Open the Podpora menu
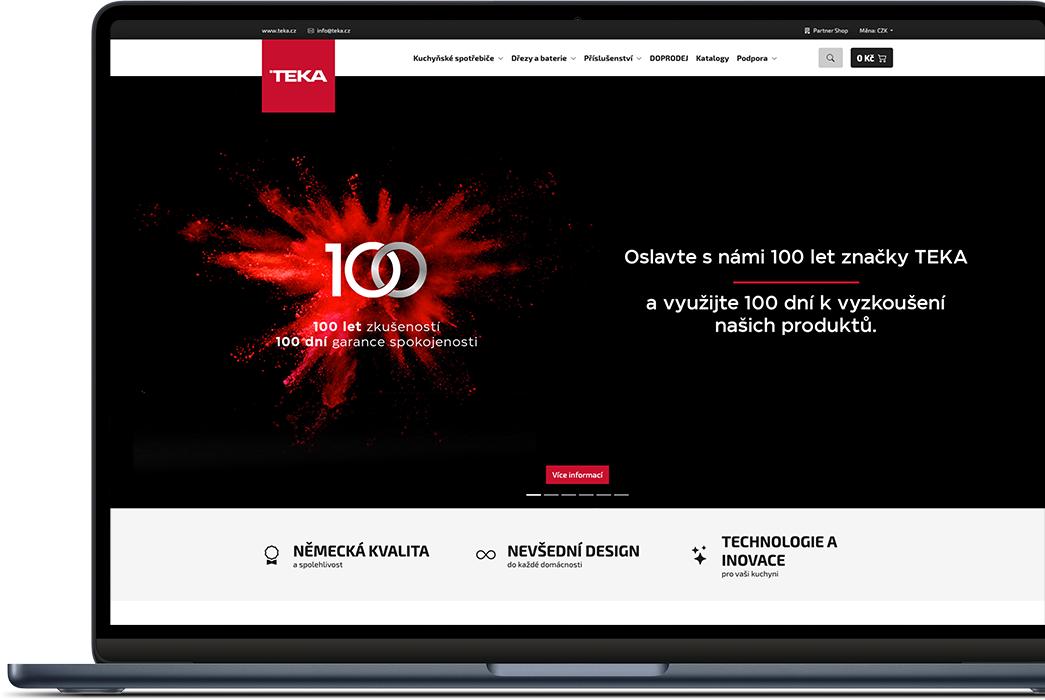Viewport: 1045px width, 700px height. 753,57
